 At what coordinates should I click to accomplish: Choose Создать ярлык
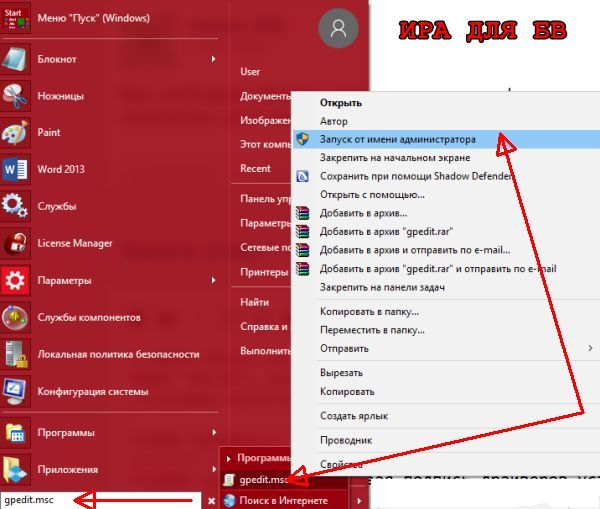[354, 416]
